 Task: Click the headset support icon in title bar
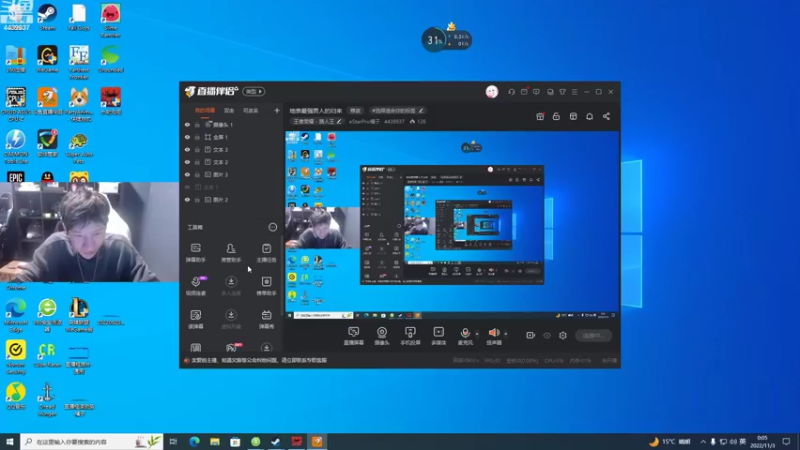[x=511, y=92]
